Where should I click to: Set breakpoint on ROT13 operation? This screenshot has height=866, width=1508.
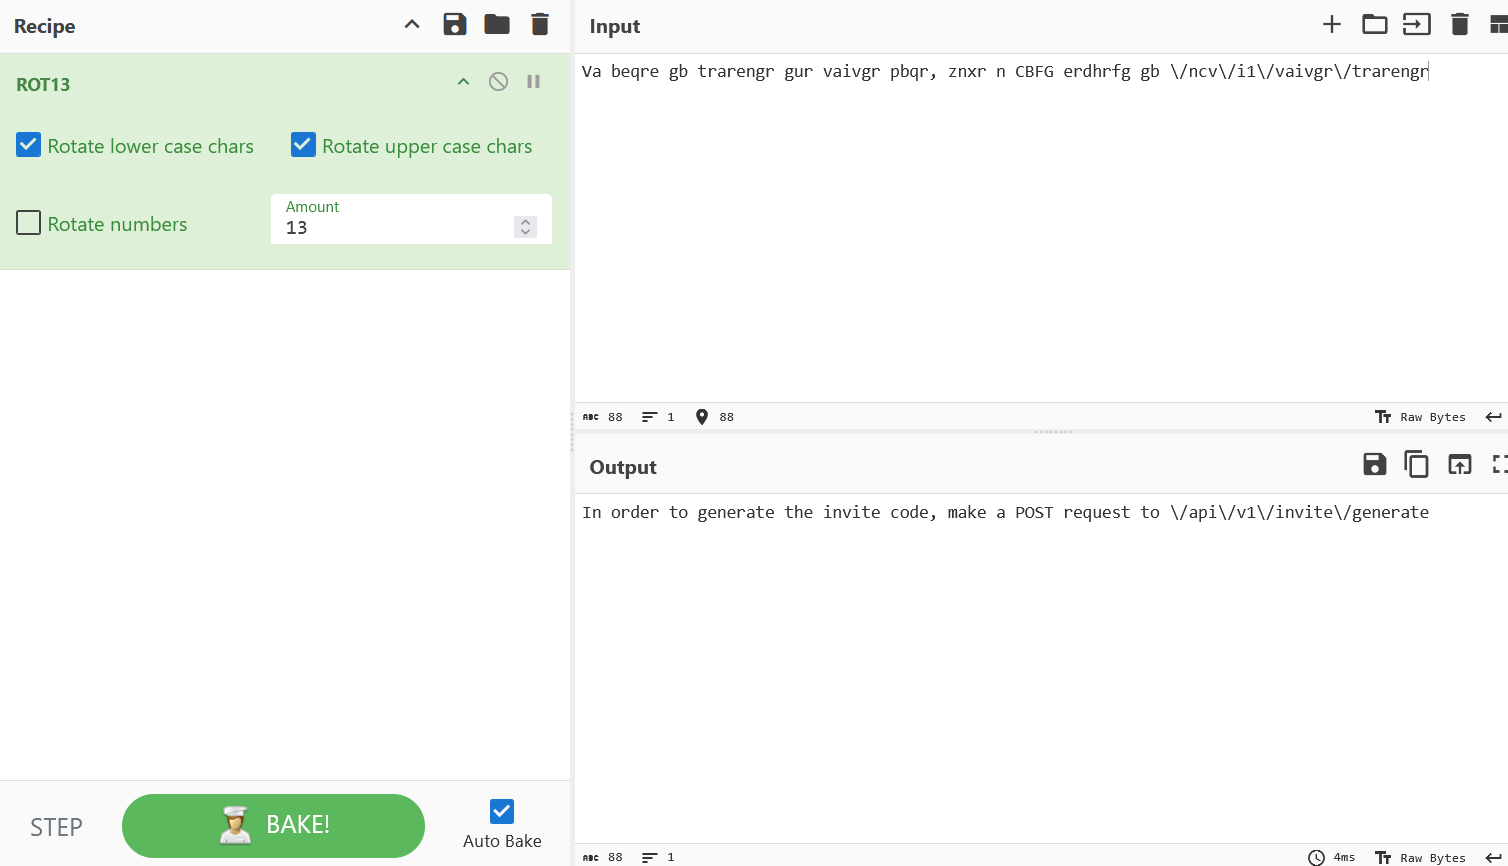[x=534, y=82]
